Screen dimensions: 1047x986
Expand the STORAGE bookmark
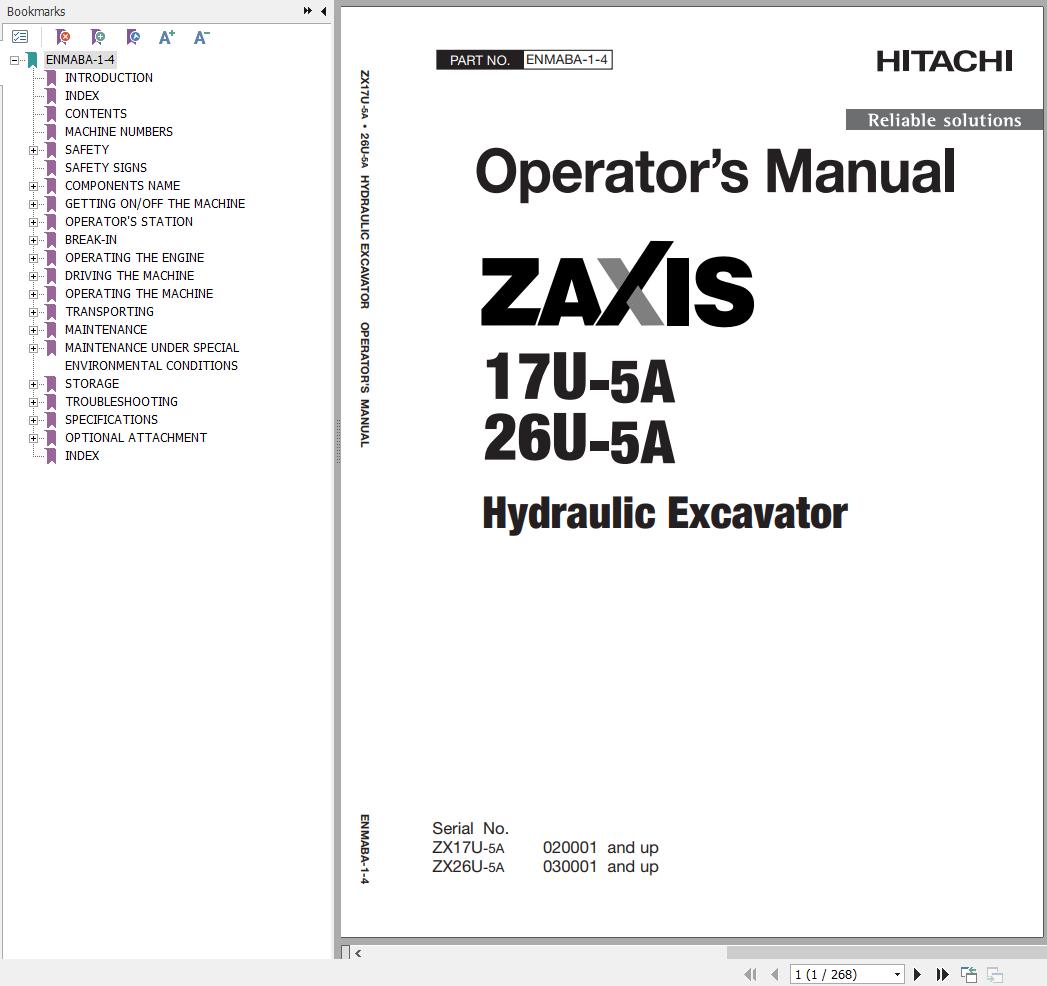33,385
